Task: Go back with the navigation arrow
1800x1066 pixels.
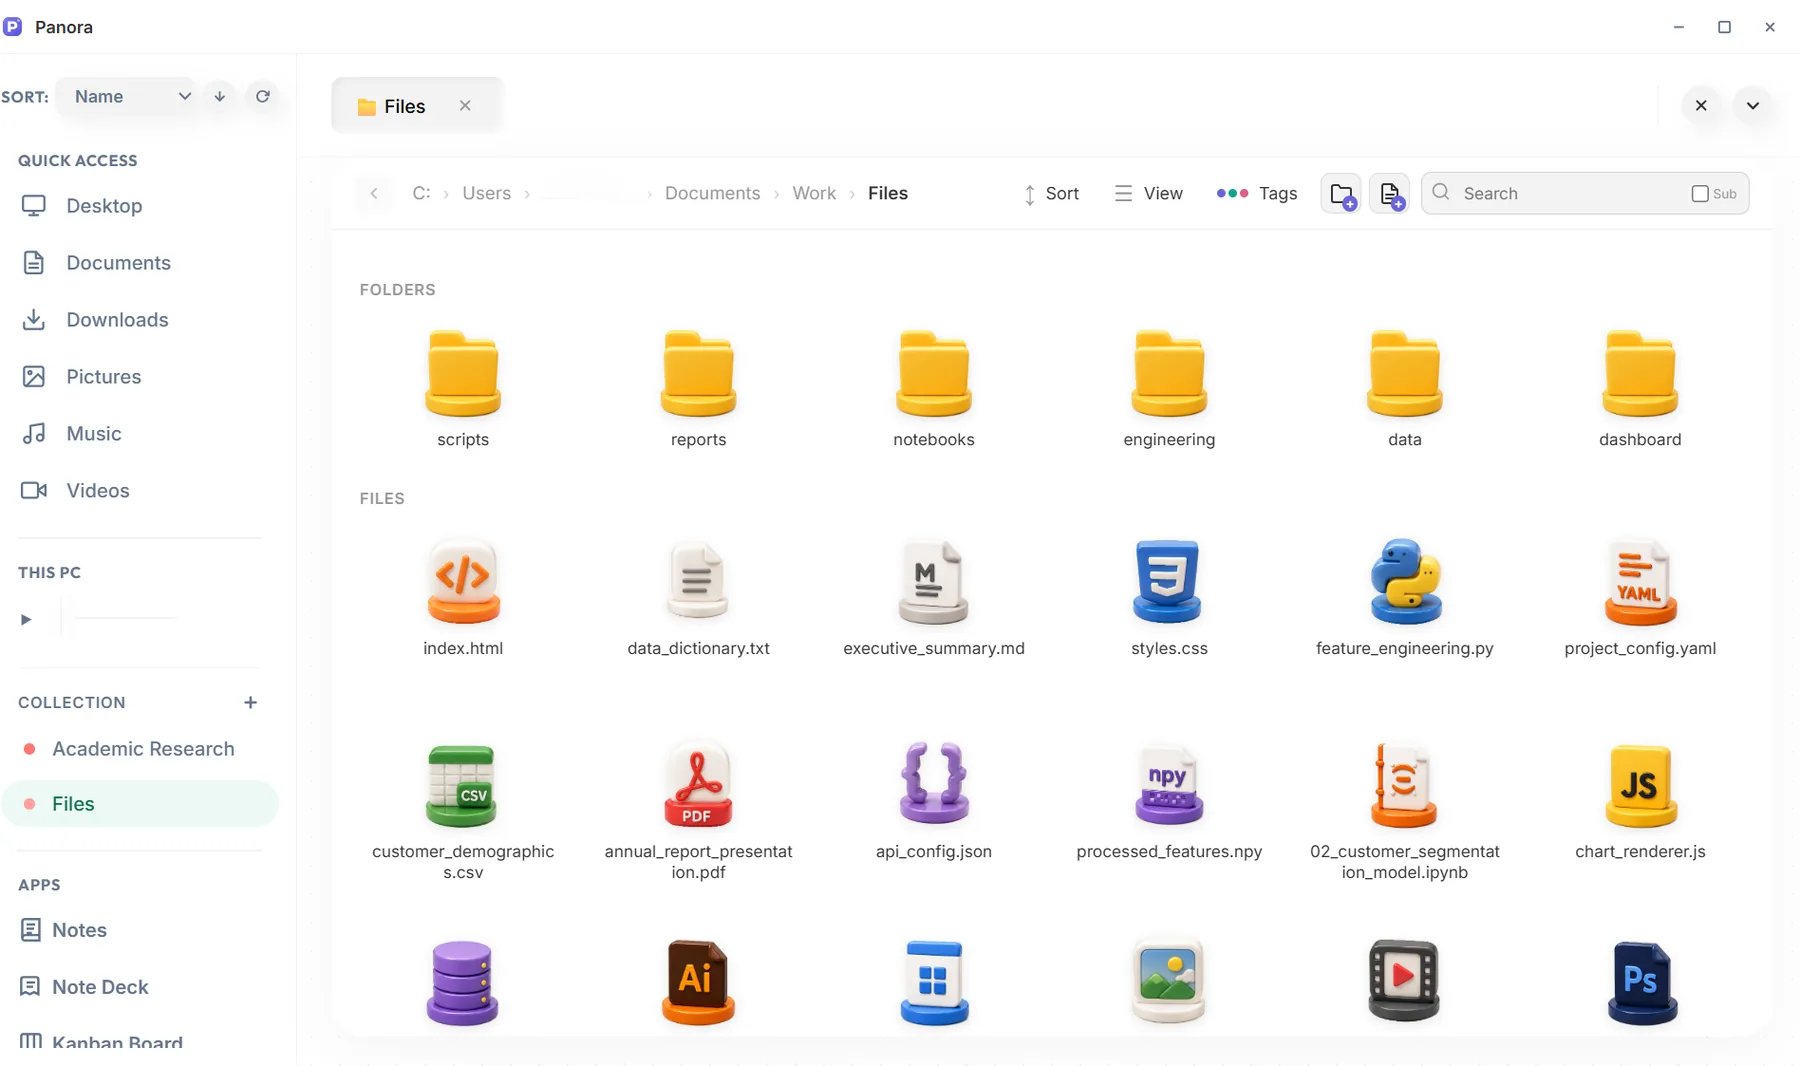Action: click(374, 193)
